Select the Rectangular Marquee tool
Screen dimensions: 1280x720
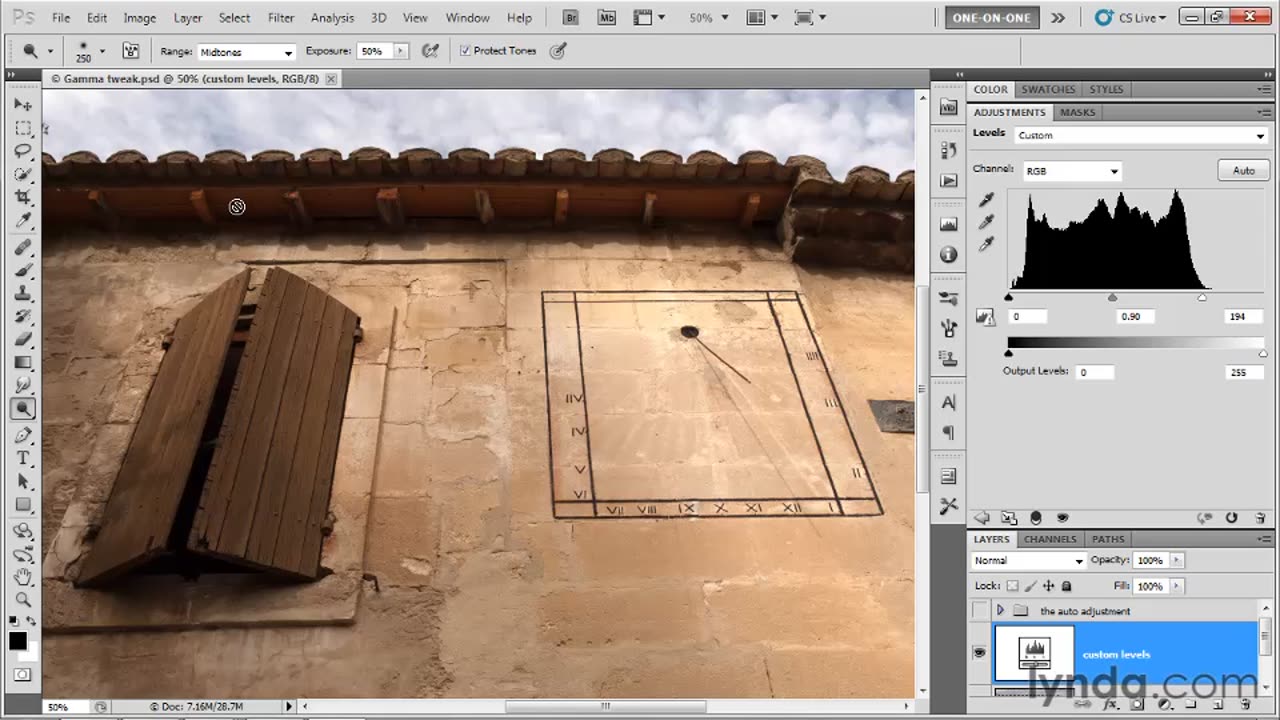pyautogui.click(x=23, y=128)
